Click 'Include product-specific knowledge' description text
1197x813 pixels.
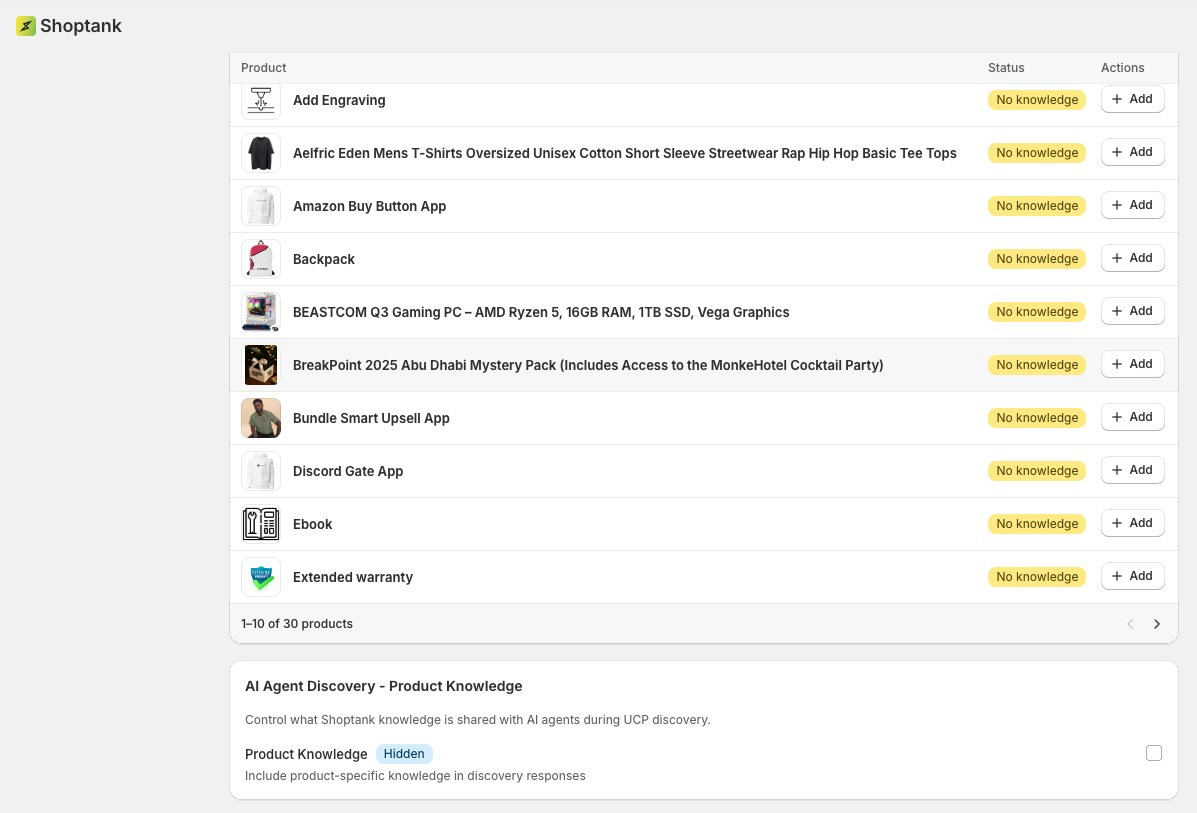point(415,776)
